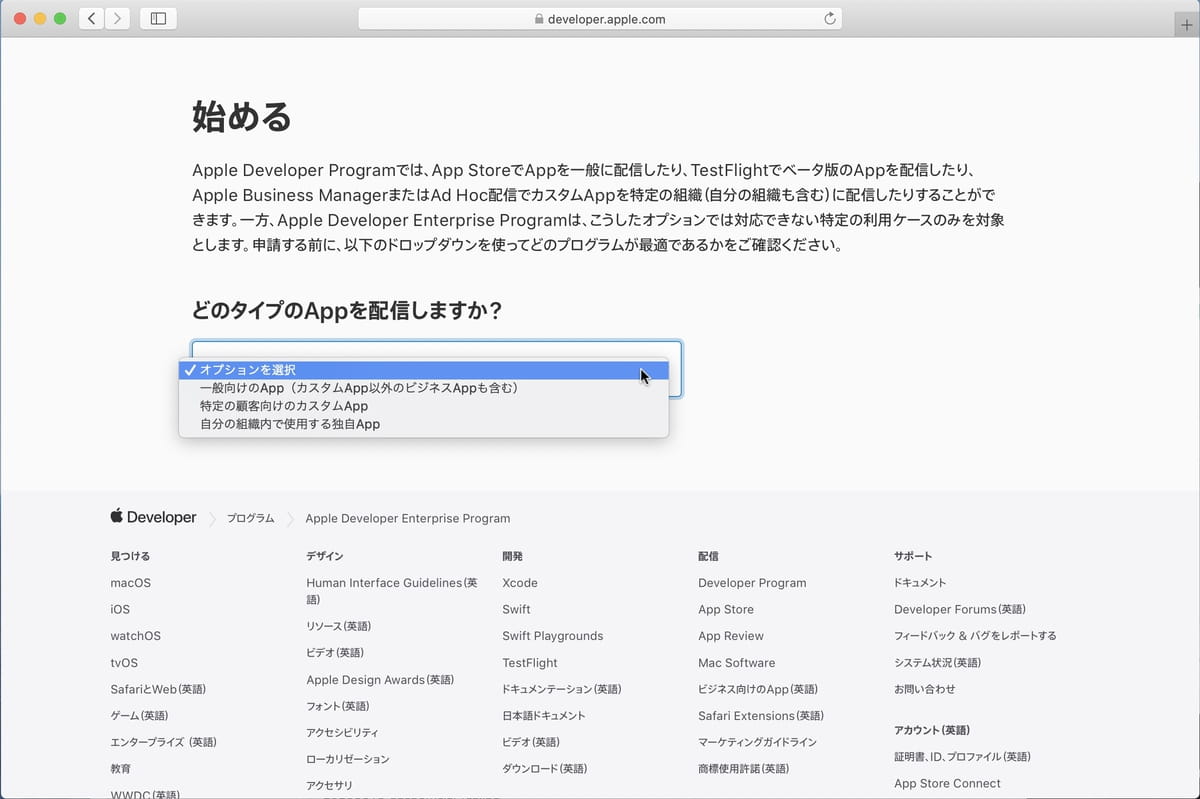Open a new tab with plus button
Image resolution: width=1200 pixels, height=799 pixels.
coord(1187,25)
